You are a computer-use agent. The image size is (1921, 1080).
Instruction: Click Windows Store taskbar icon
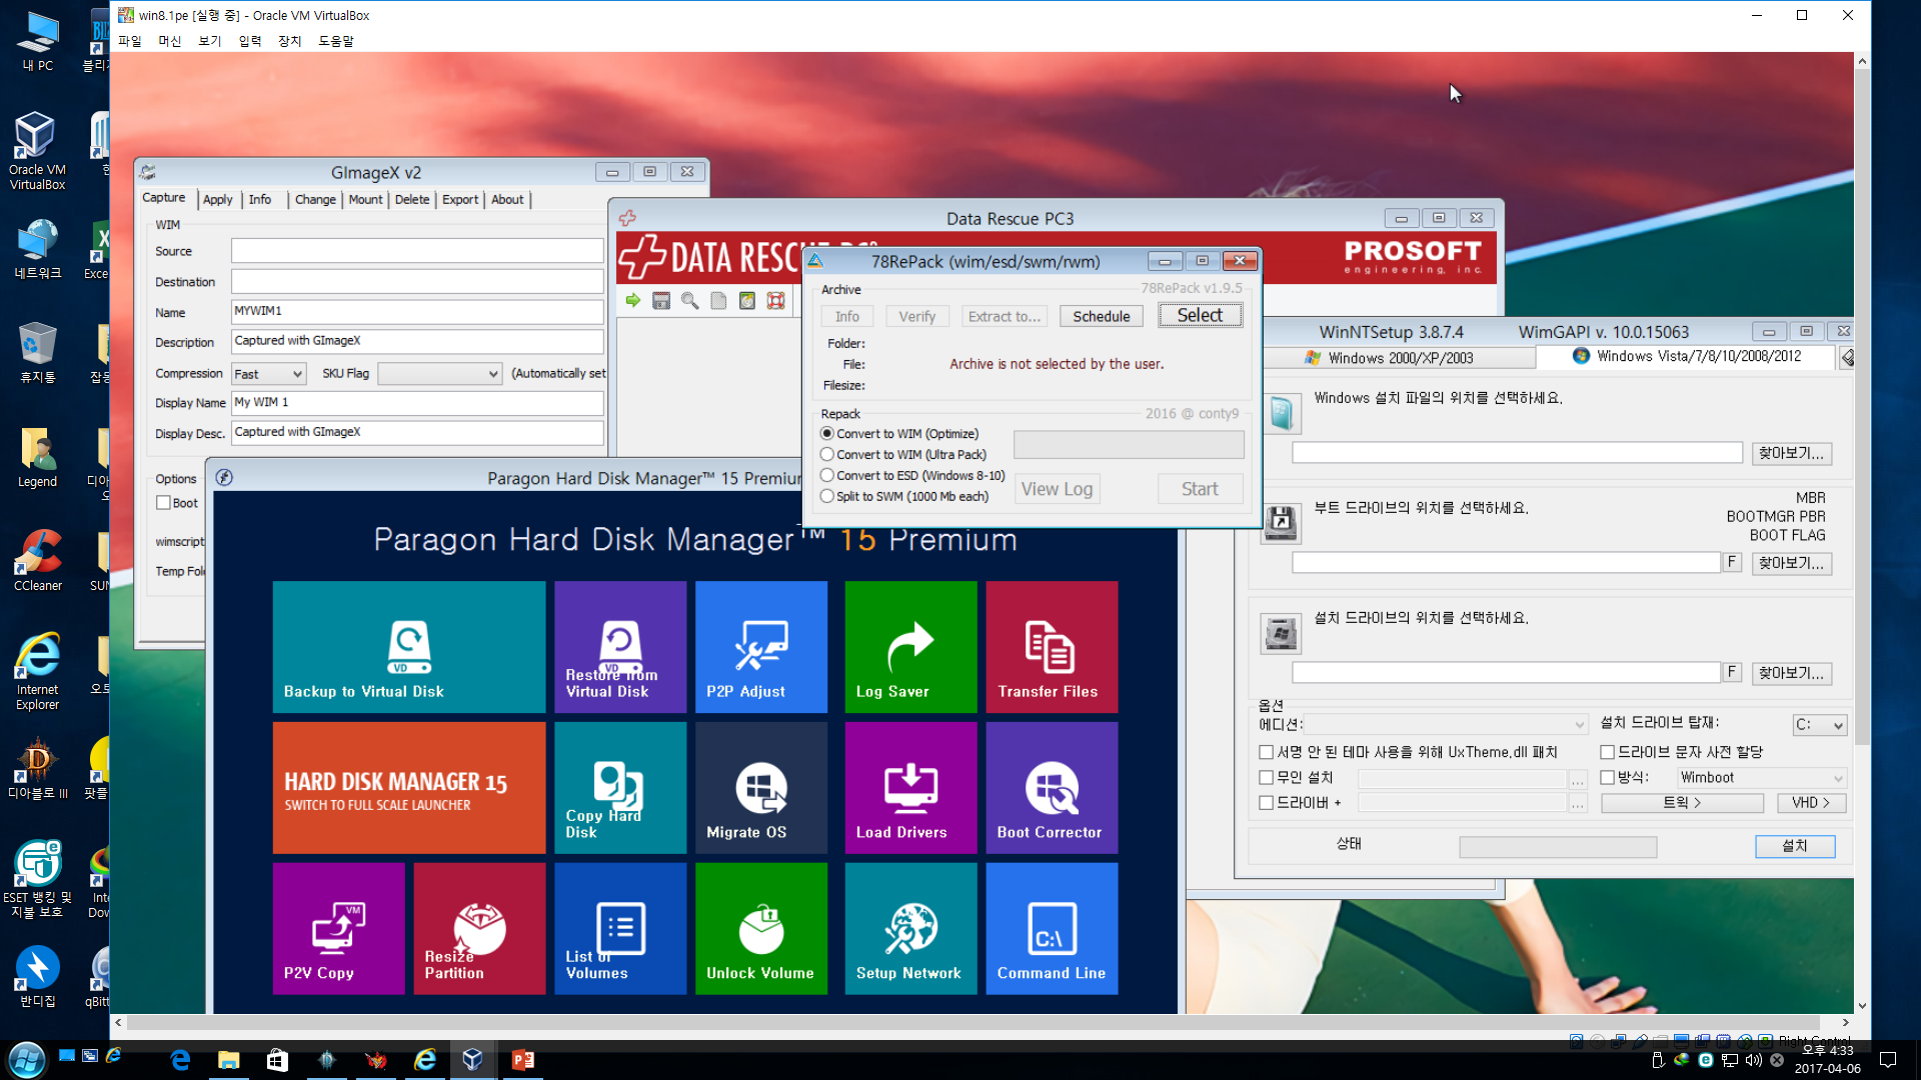click(x=278, y=1060)
